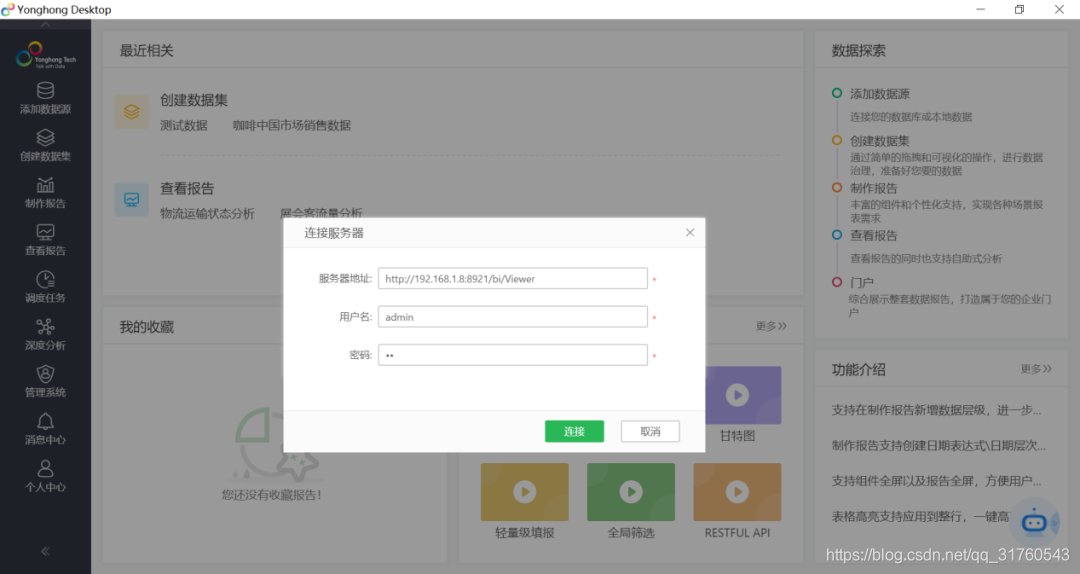1080x574 pixels.
Task: Click the 服务器地址 input field
Action: click(512, 278)
